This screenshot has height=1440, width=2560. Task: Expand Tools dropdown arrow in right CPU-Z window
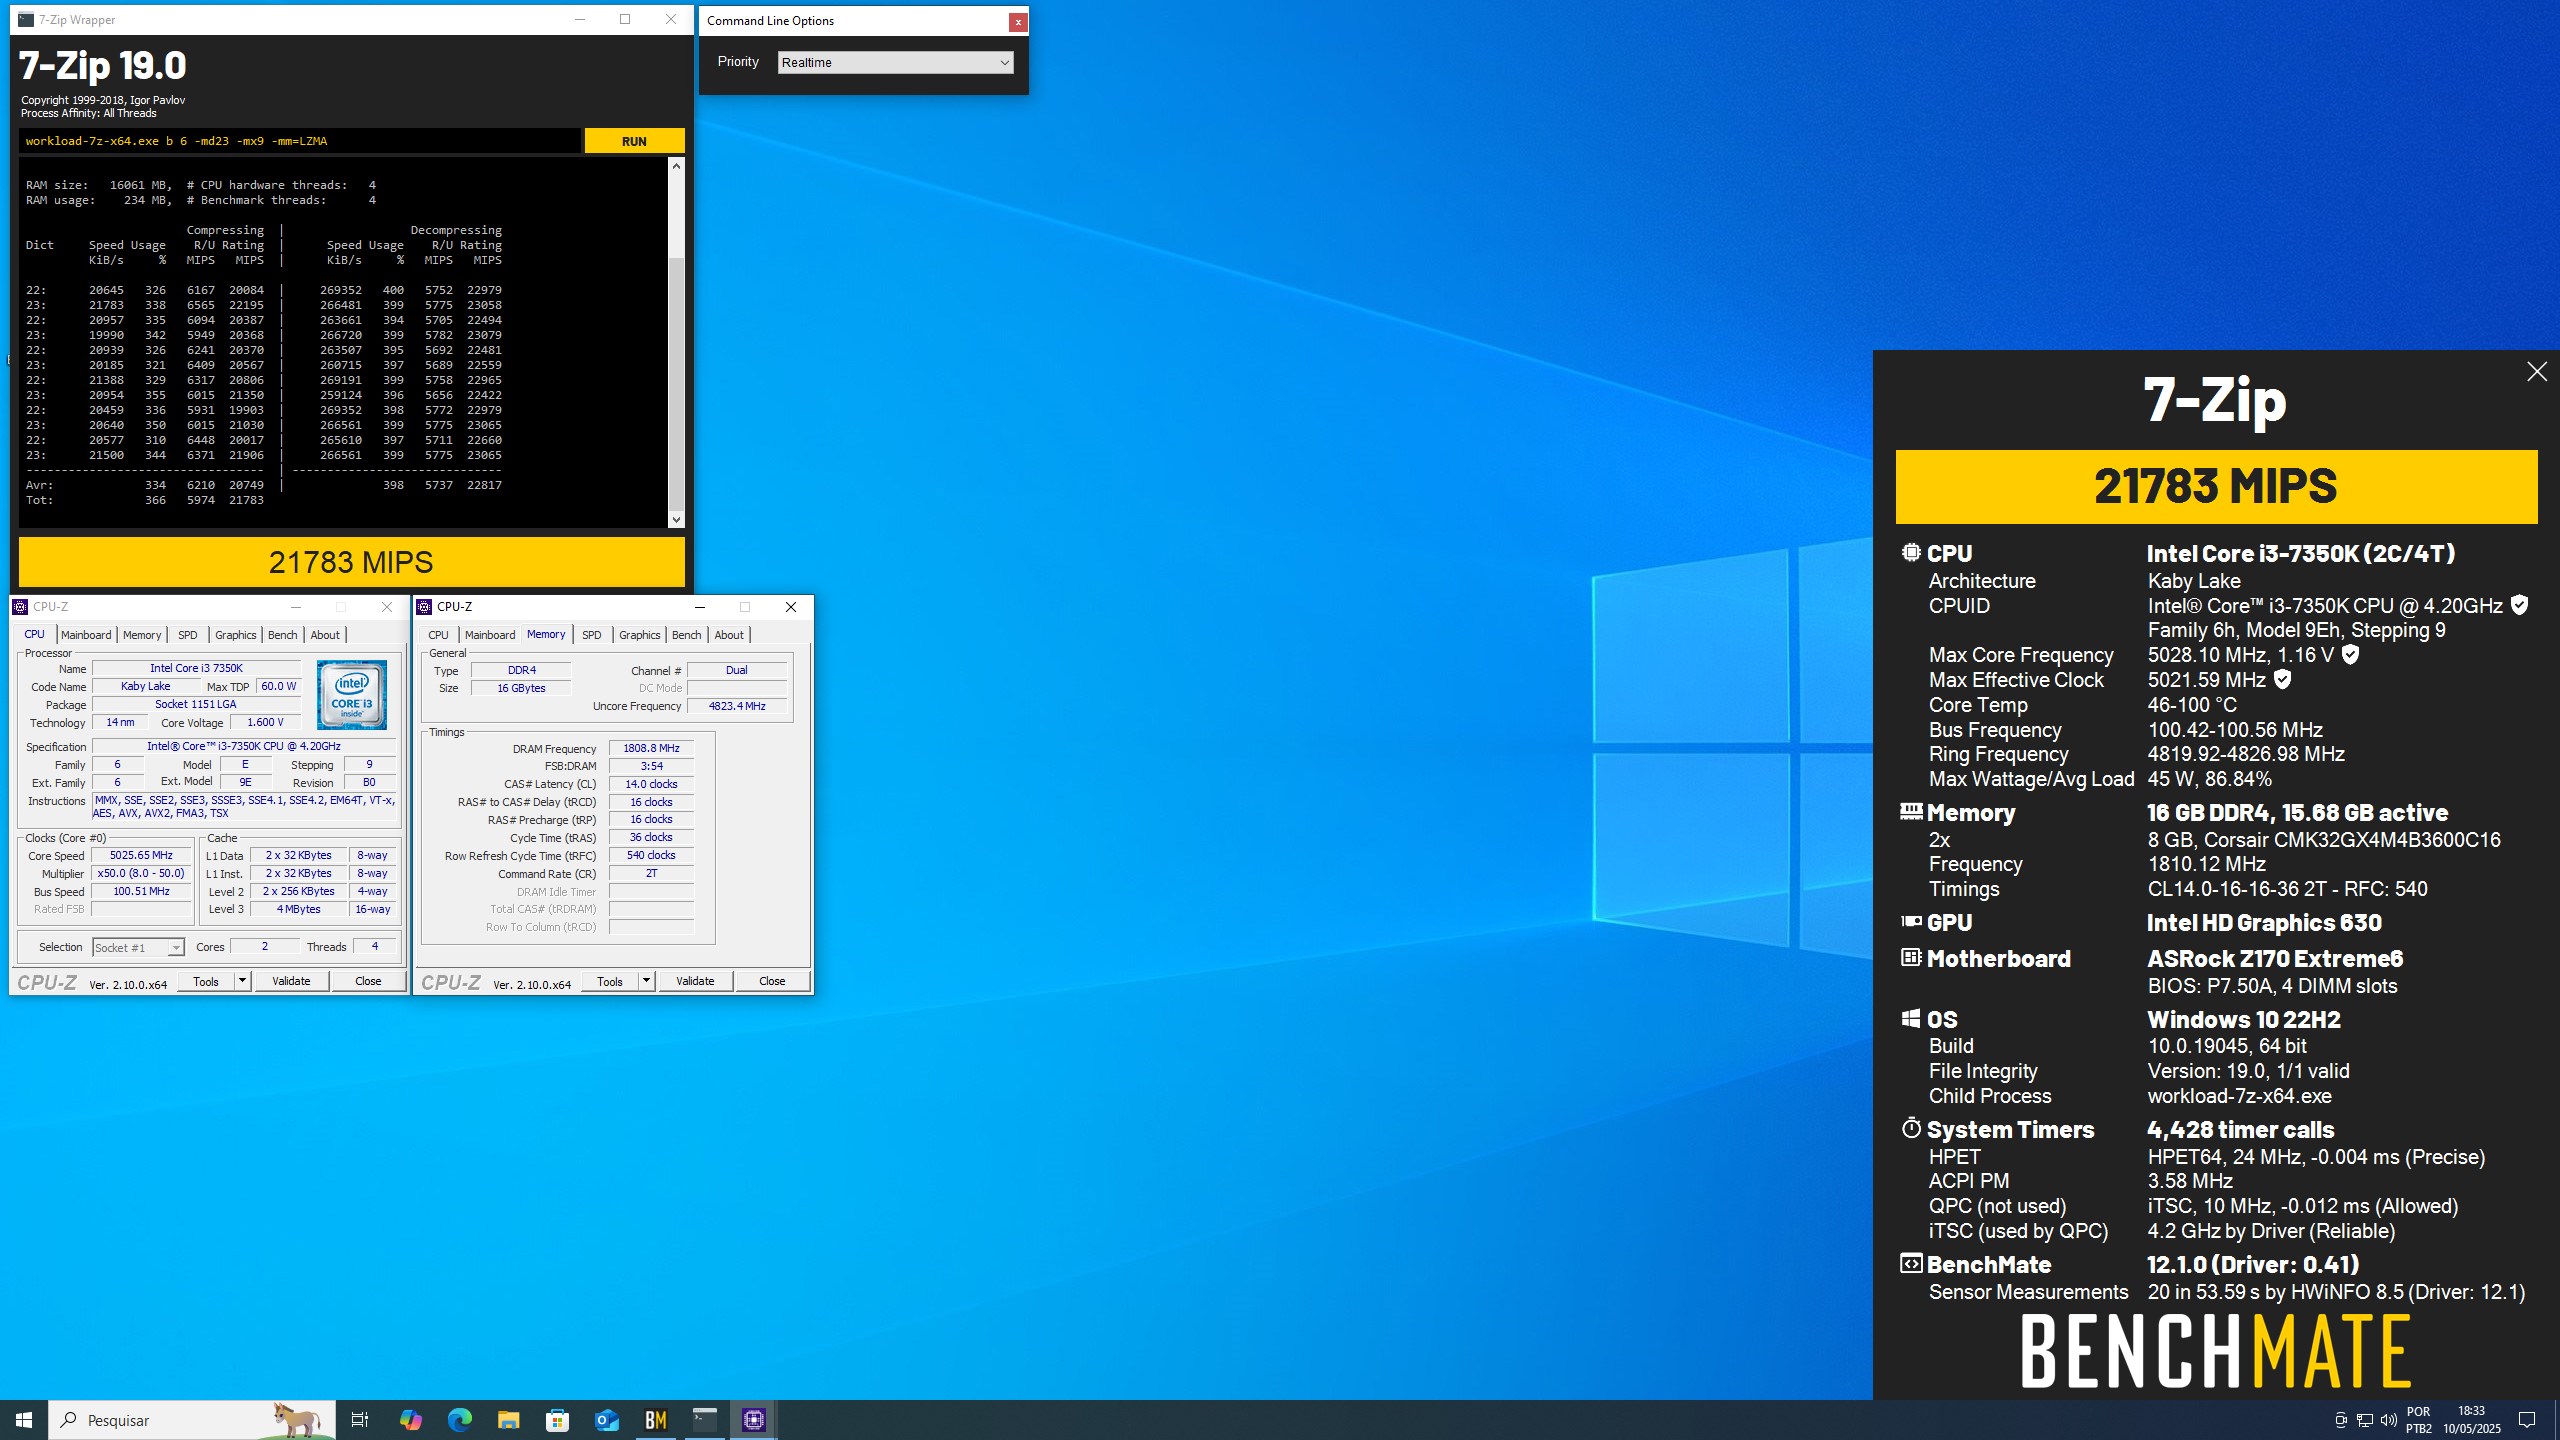646,981
